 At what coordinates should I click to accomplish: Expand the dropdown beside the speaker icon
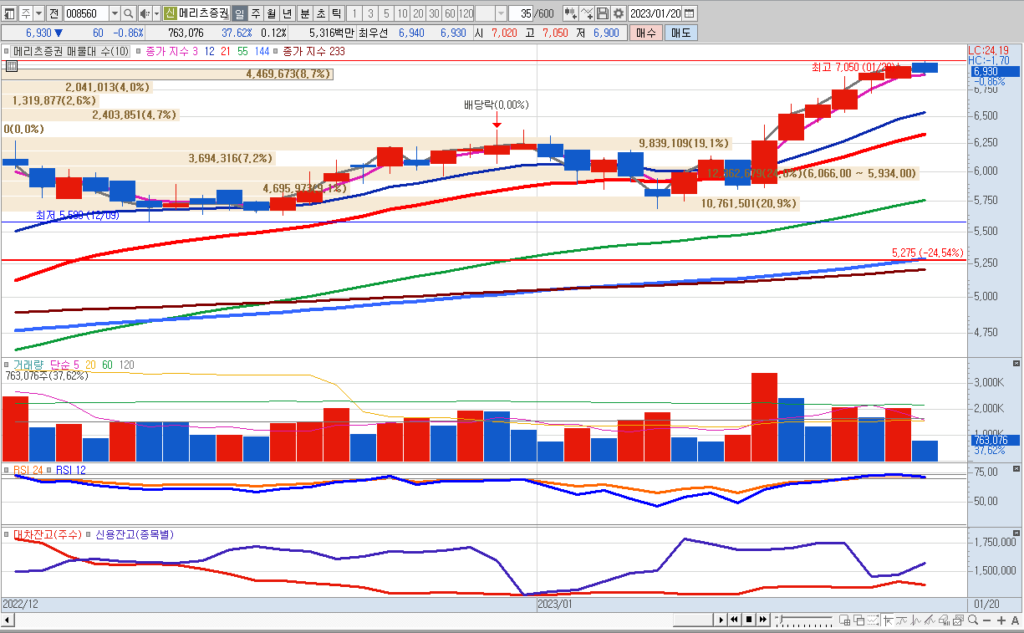click(x=156, y=14)
